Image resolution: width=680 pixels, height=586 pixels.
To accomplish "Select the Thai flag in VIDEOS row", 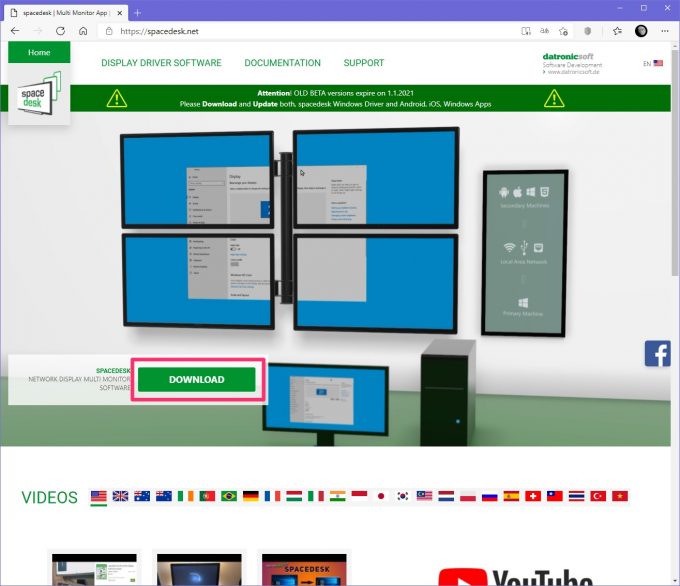I will [x=576, y=496].
